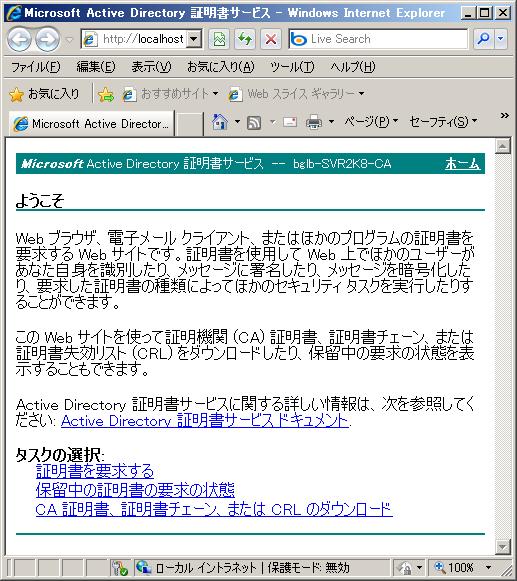Click the Print printer icon

point(314,122)
